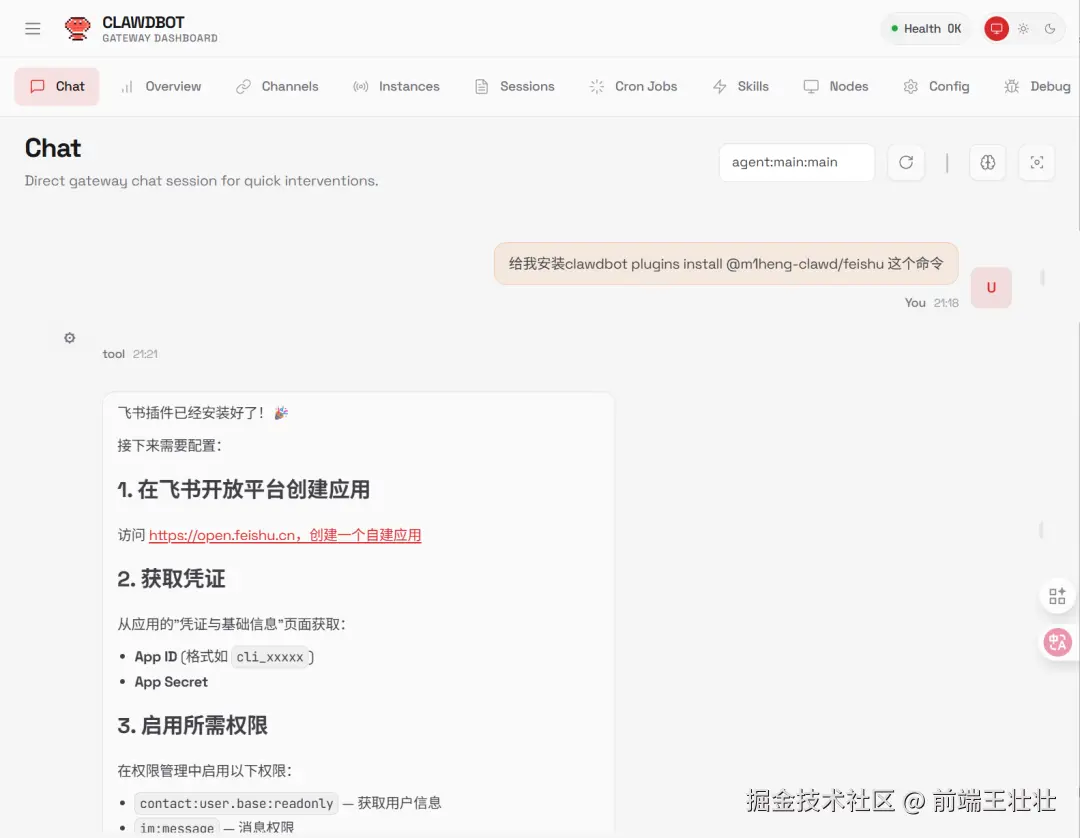Click the grid-plus floating button

(1057, 596)
